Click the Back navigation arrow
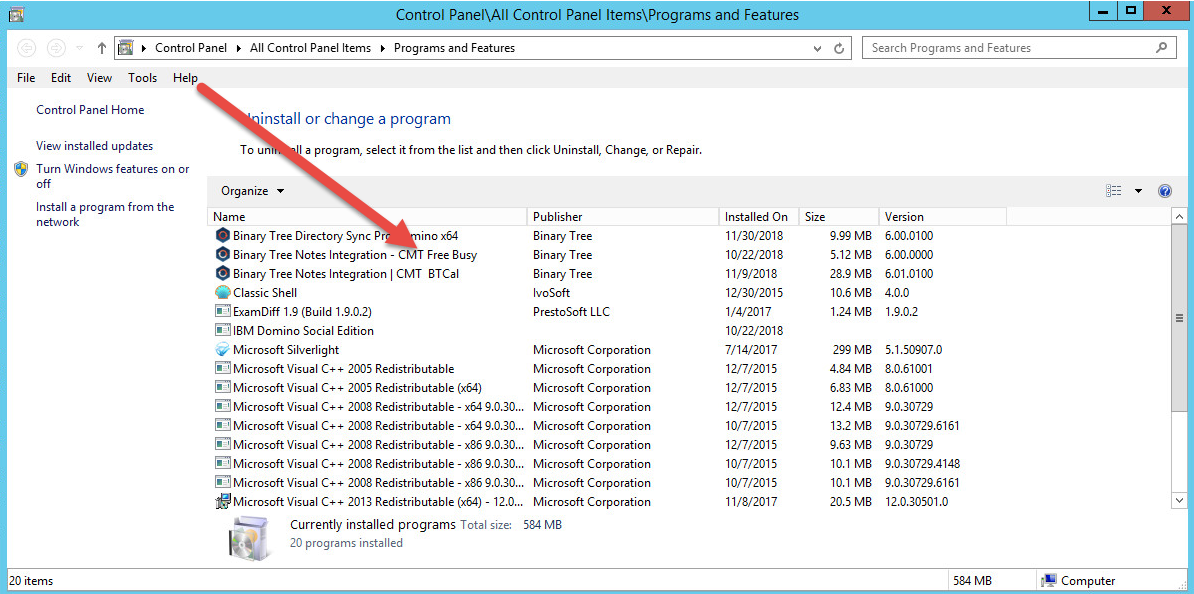The image size is (1194, 594). [27, 48]
